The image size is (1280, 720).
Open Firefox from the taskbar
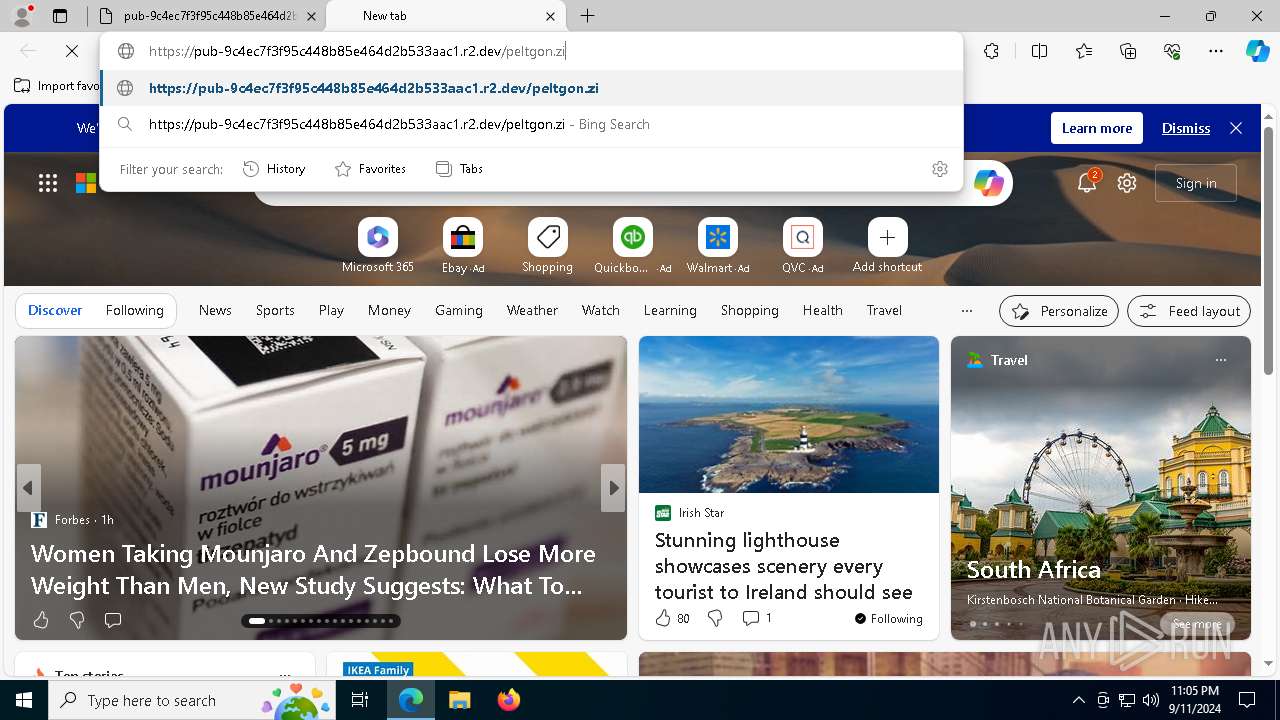(509, 700)
